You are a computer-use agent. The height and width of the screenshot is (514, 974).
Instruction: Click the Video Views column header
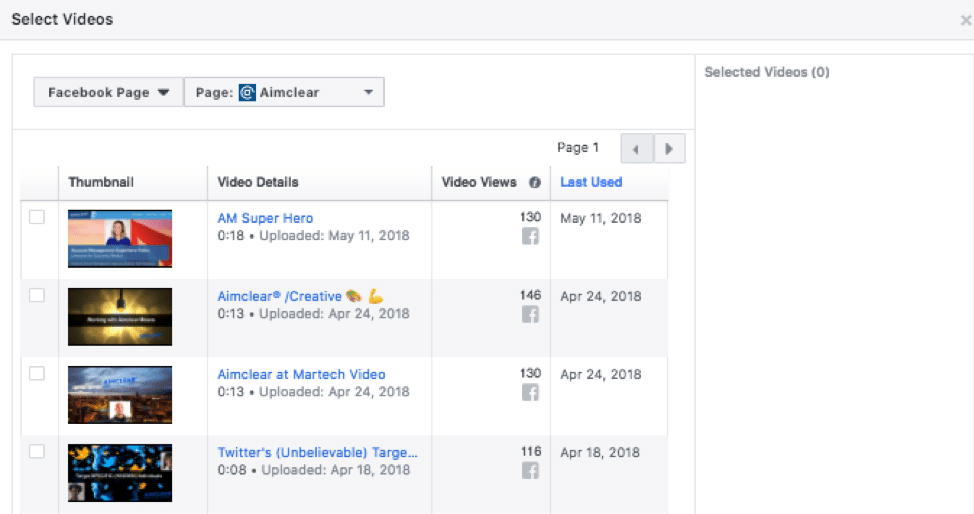tap(479, 182)
